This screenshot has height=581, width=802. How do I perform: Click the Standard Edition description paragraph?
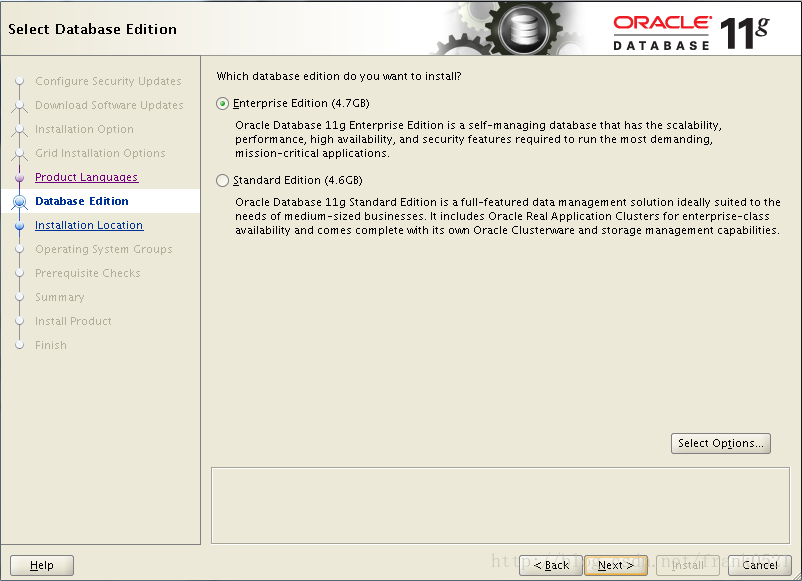[508, 216]
